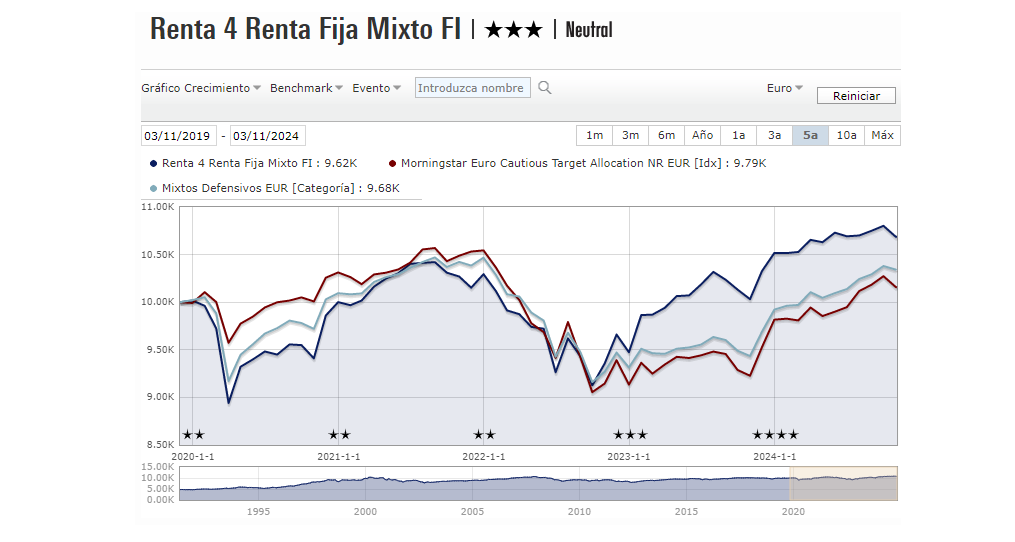Click the dark red Morningstar legend dot
This screenshot has width=1015, height=542.
pyautogui.click(x=392, y=164)
